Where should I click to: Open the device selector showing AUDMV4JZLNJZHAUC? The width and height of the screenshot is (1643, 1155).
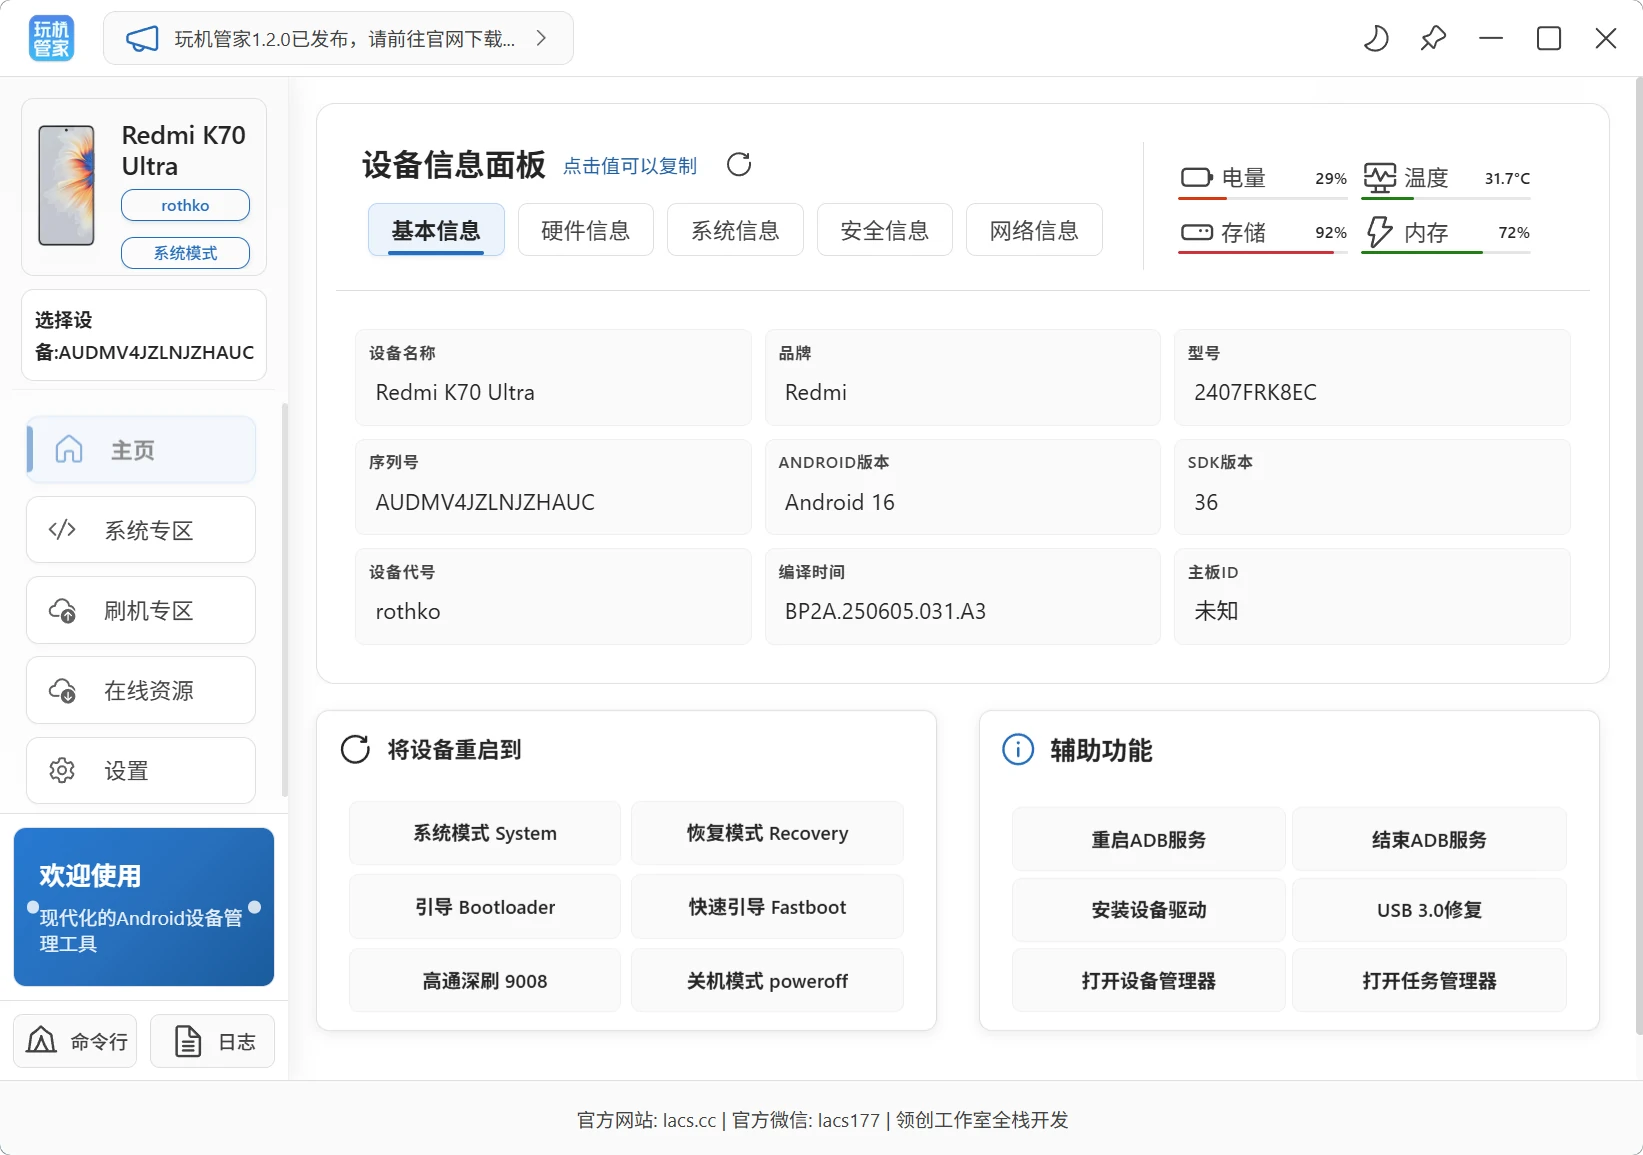coord(143,335)
